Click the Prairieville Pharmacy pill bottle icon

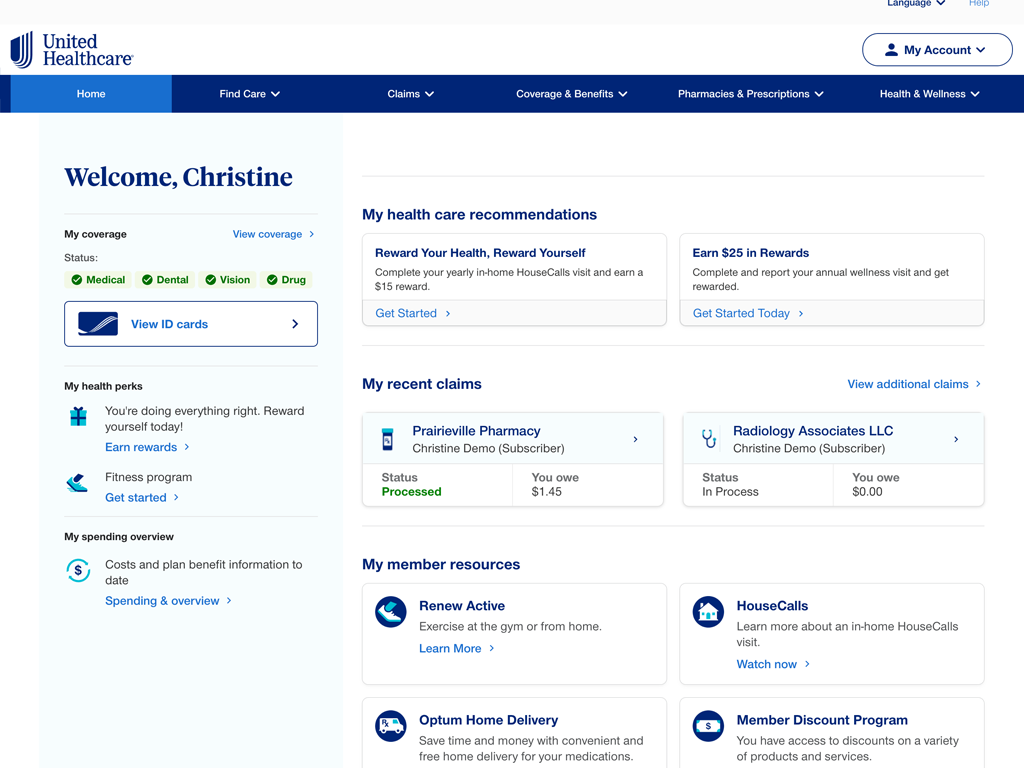tap(388, 439)
